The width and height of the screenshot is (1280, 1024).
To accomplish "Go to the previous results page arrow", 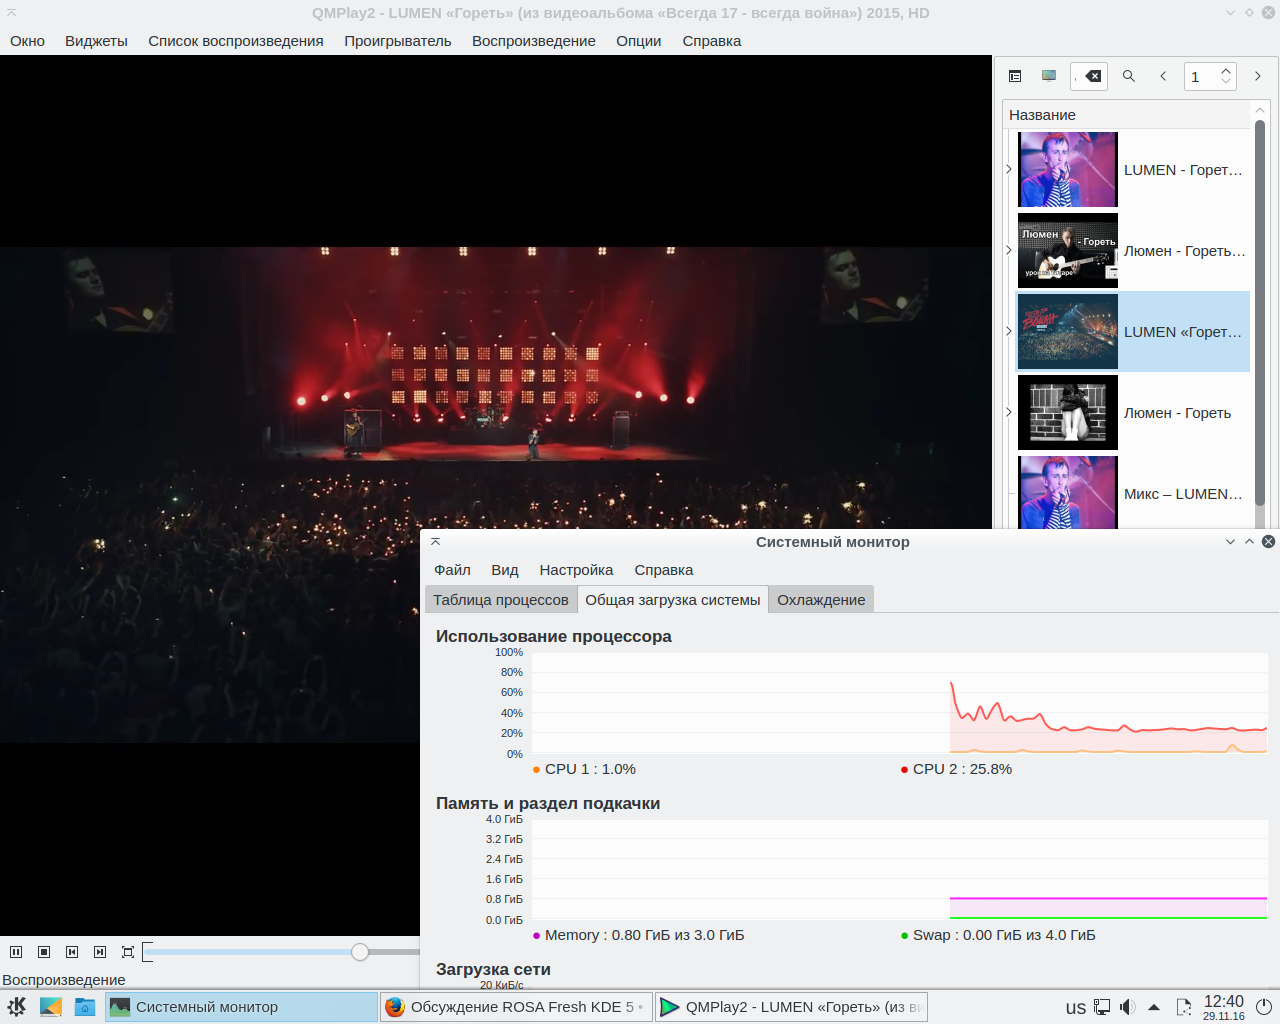I will (1163, 76).
